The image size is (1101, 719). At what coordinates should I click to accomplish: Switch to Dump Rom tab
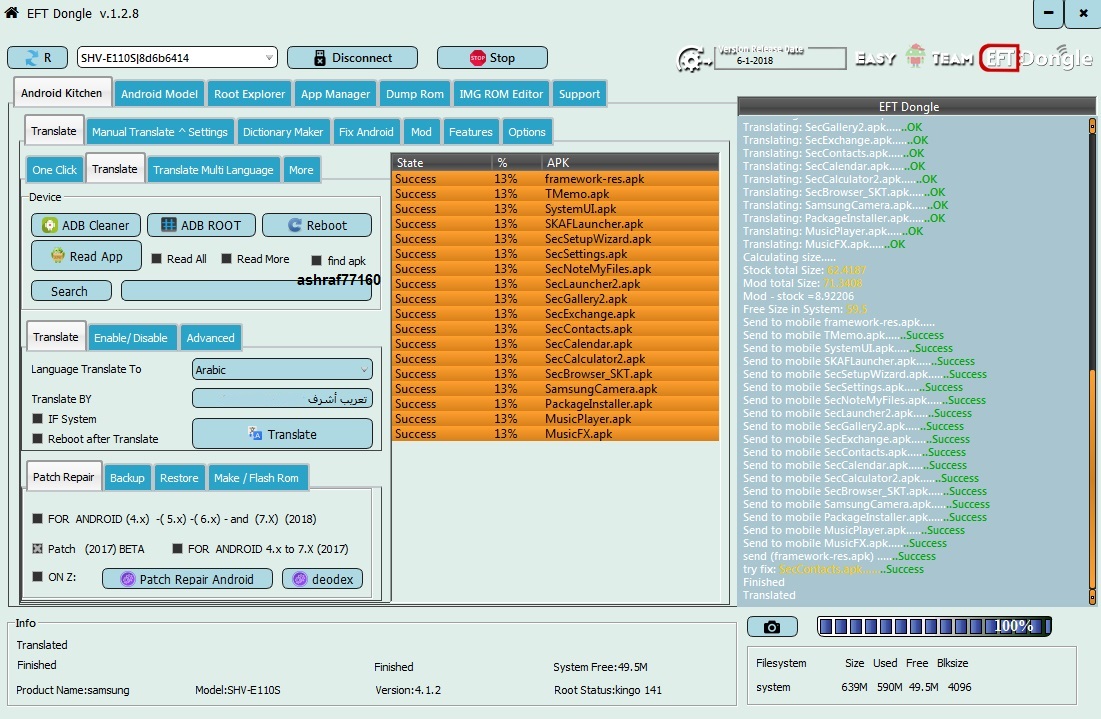pos(415,94)
